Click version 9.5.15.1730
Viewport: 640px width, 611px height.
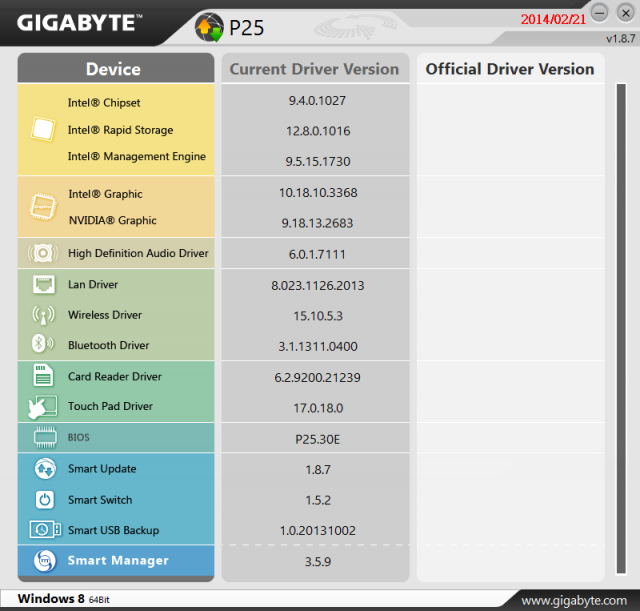coord(318,161)
